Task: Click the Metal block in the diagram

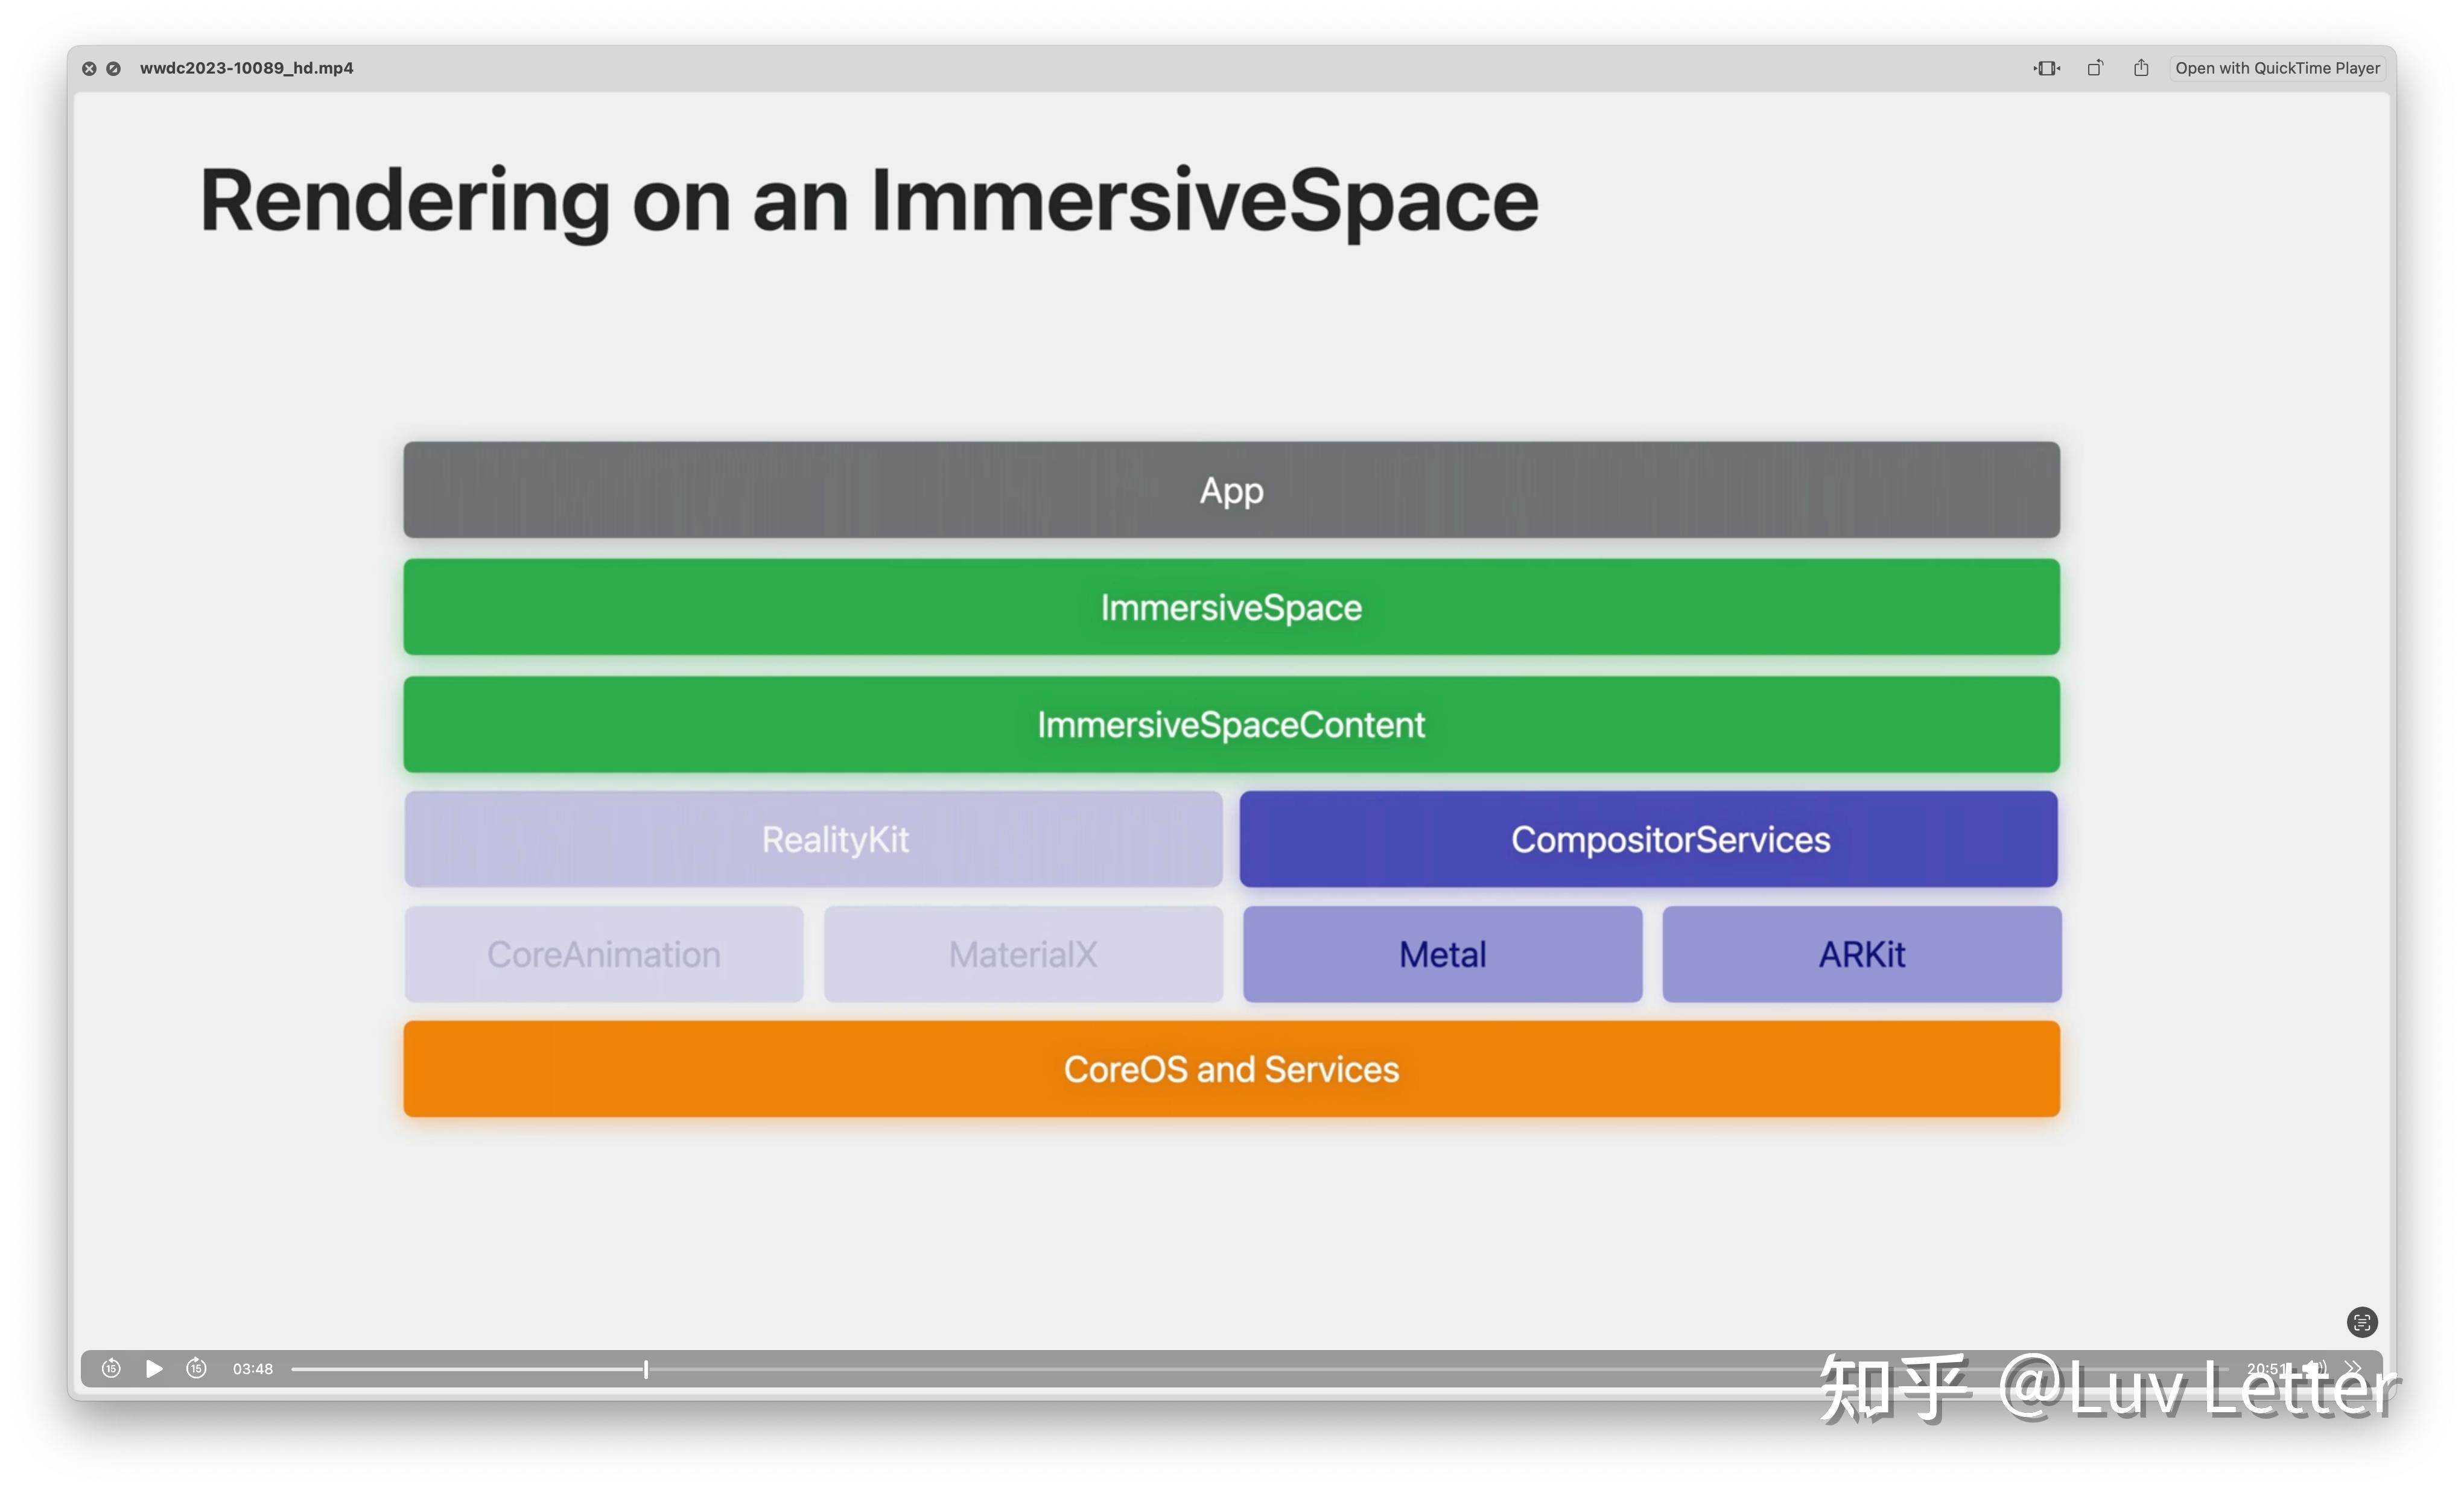Action: point(1441,954)
